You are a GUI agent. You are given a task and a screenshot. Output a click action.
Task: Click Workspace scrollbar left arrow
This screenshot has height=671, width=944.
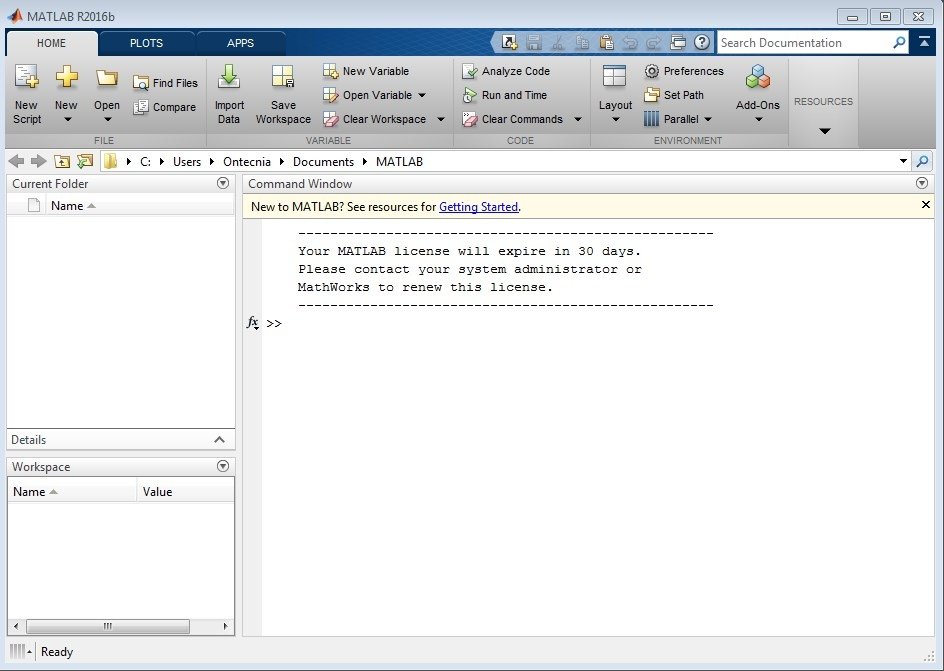tap(16, 626)
